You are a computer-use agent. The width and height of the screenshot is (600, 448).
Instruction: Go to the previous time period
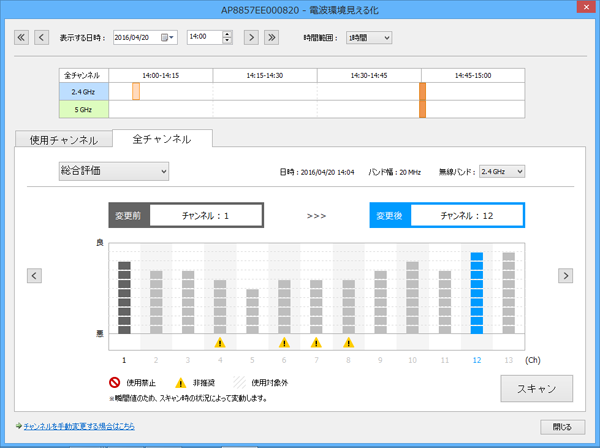(41, 37)
